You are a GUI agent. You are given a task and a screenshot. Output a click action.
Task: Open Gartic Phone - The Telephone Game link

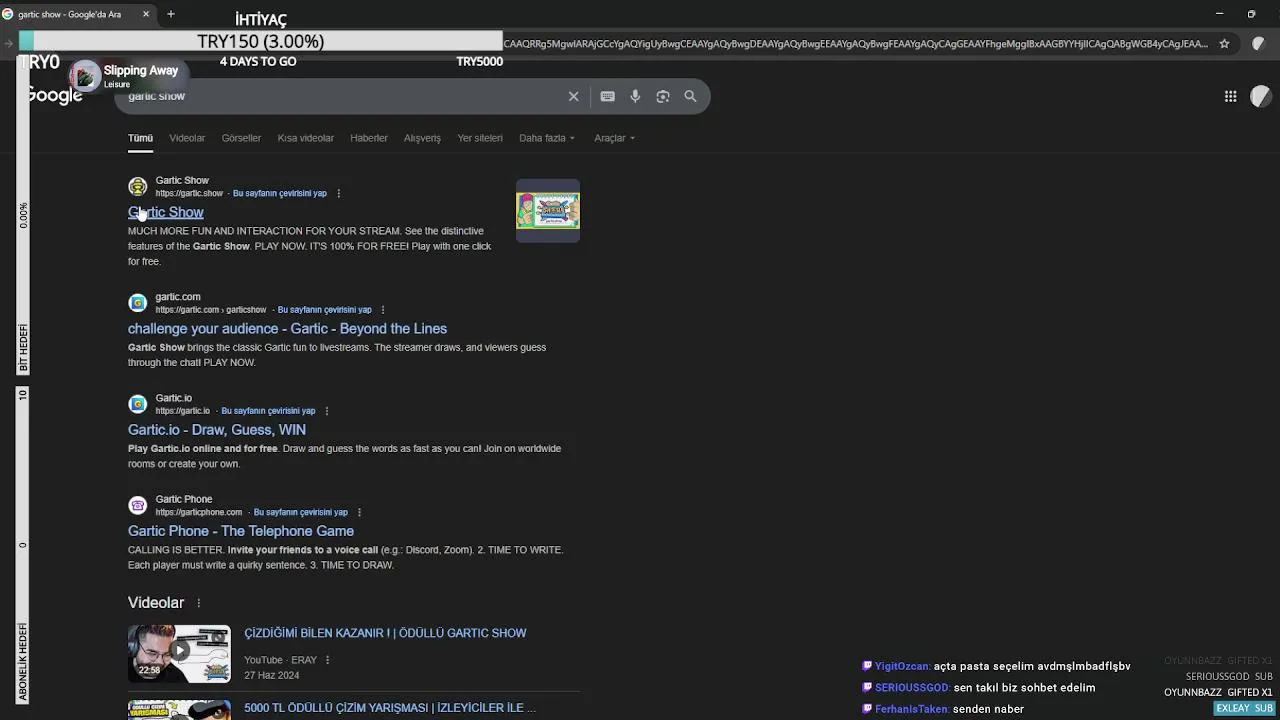point(241,531)
